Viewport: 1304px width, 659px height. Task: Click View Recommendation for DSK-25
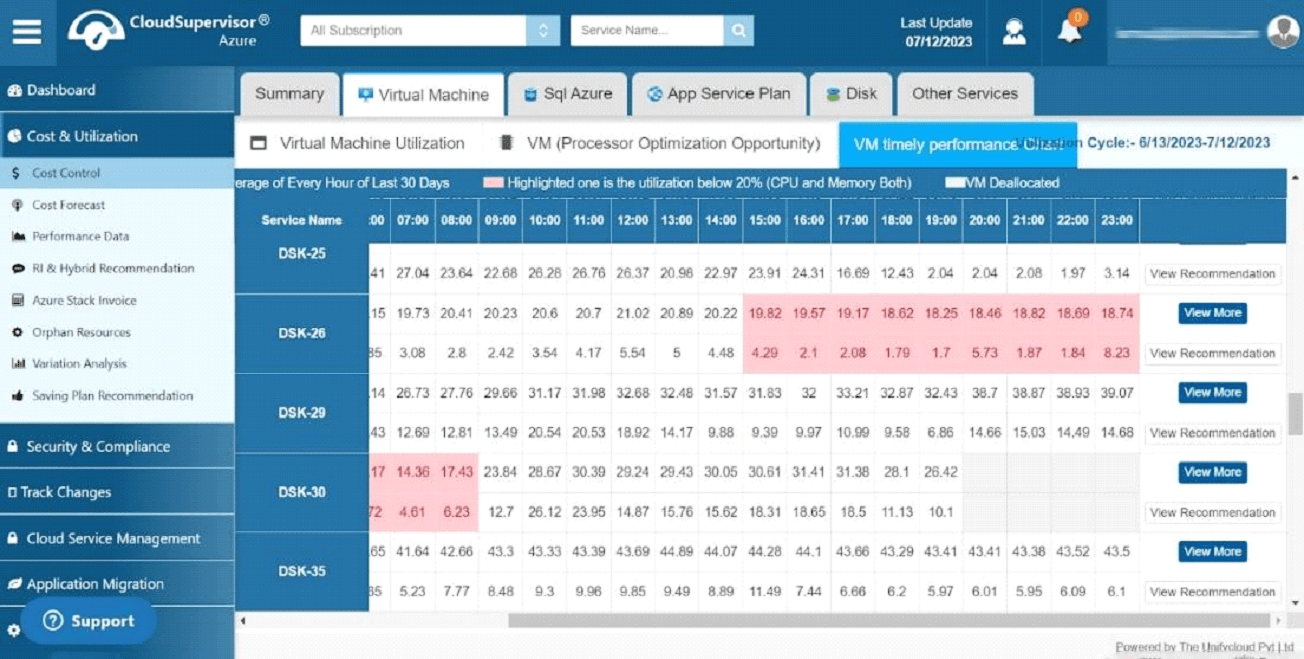click(x=1212, y=274)
